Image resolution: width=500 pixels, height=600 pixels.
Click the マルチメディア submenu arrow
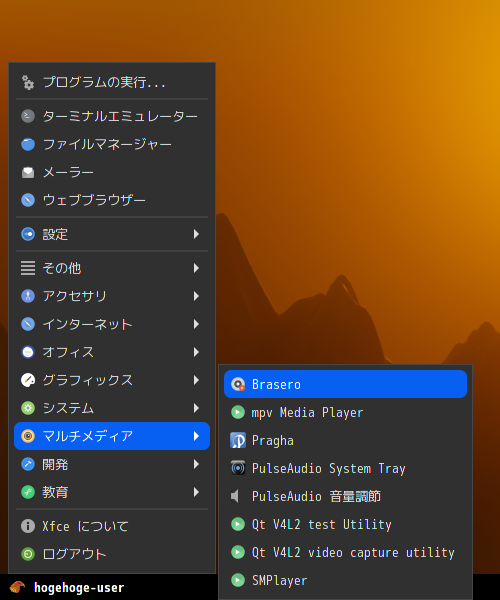(x=196, y=436)
